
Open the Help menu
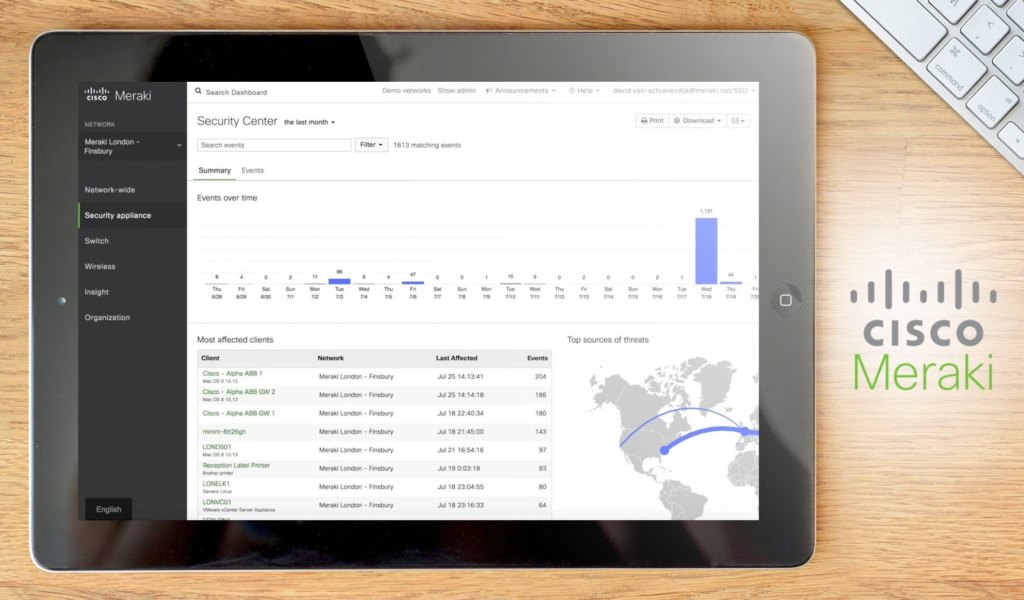coord(584,91)
